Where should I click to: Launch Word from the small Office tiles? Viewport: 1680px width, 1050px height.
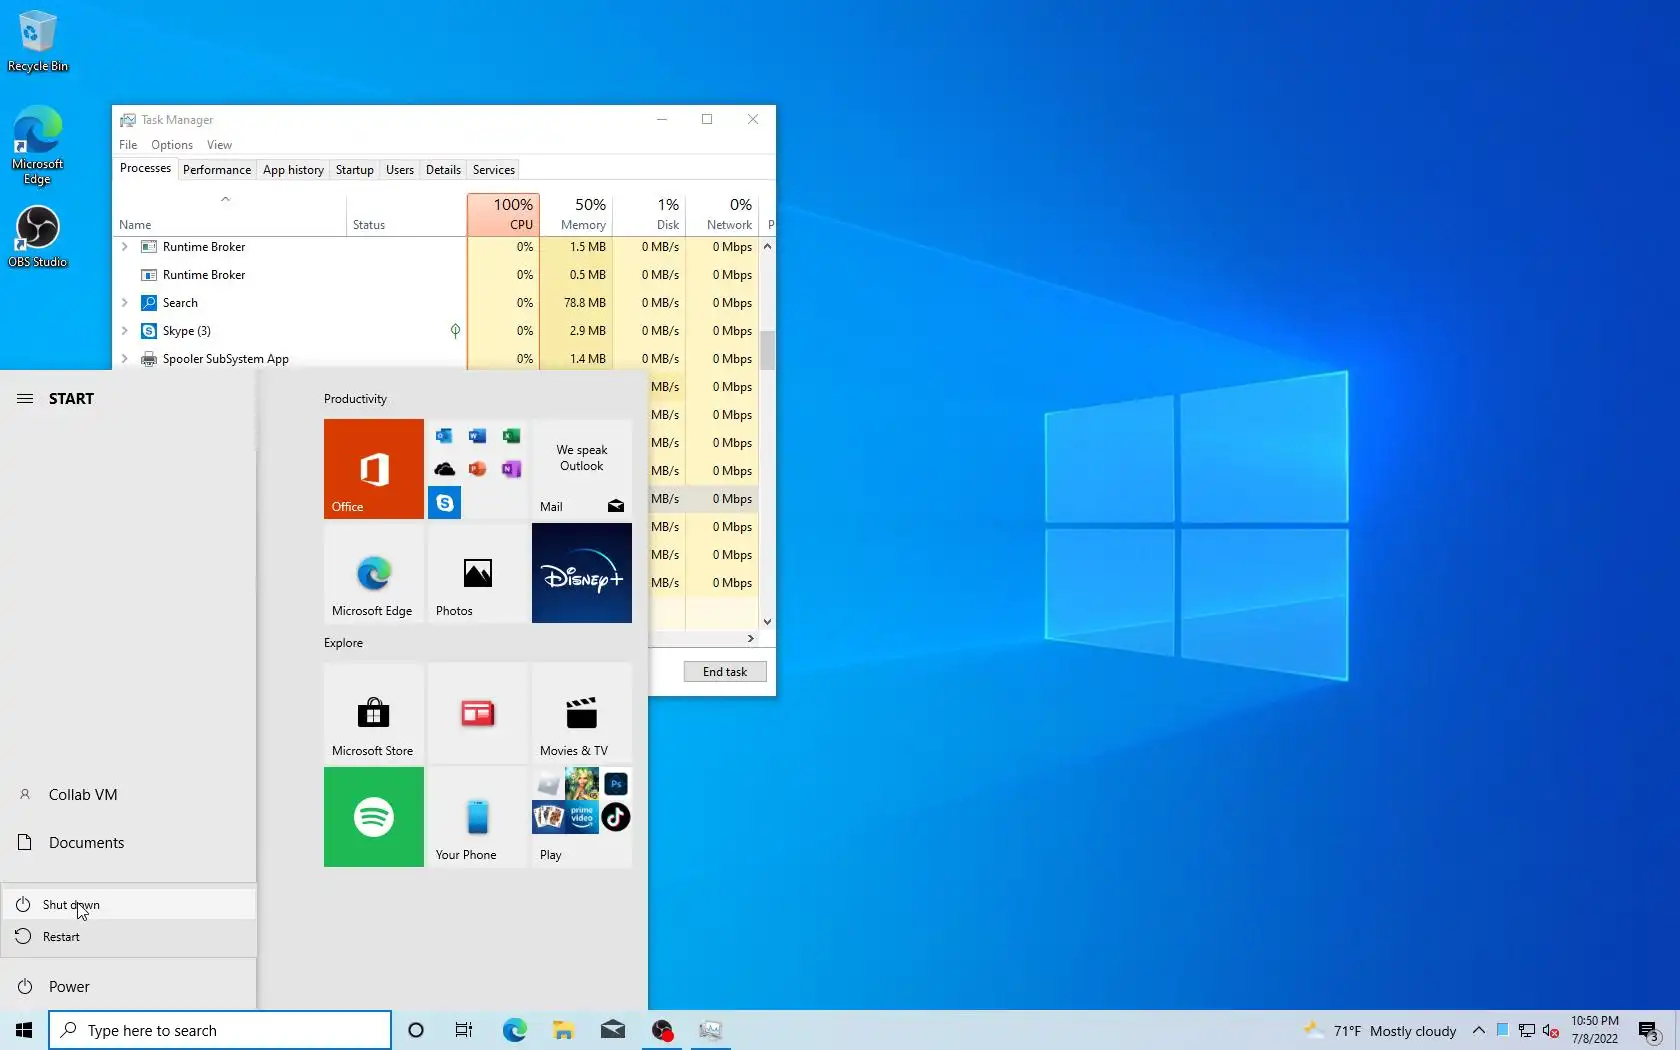click(478, 436)
